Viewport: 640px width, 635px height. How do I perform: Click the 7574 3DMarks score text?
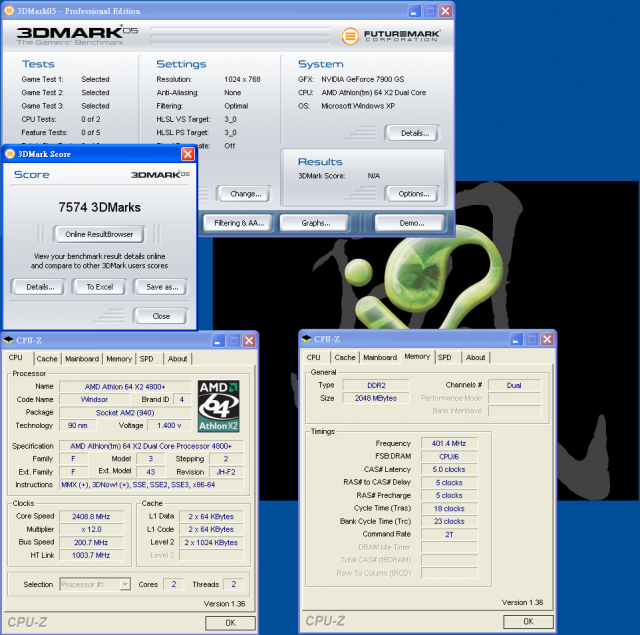(99, 207)
